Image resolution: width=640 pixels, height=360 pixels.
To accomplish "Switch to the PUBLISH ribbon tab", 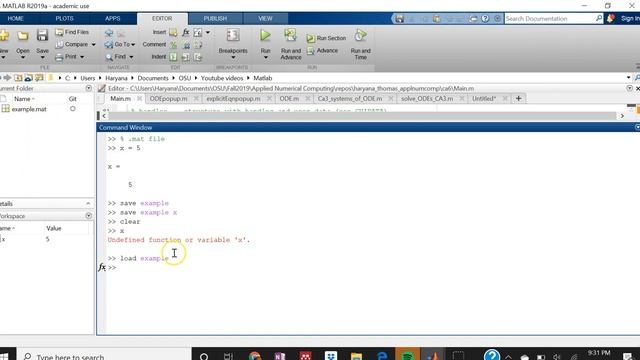I will point(215,18).
